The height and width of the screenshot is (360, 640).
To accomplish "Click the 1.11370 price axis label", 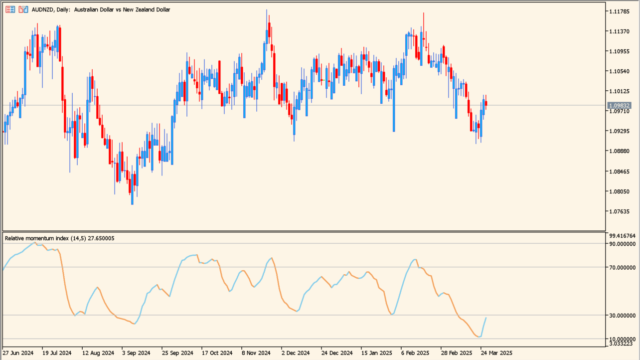I will [619, 31].
